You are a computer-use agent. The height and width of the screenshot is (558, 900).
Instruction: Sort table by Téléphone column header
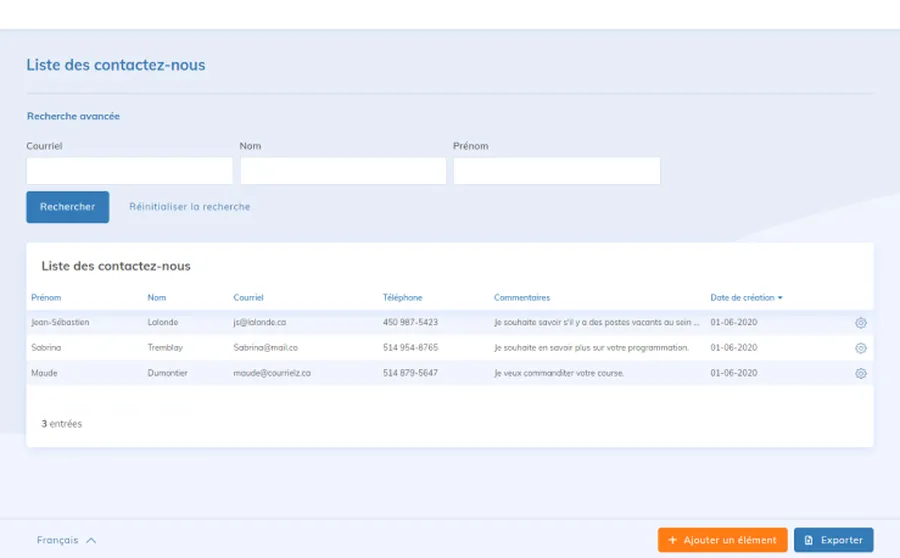click(x=402, y=298)
